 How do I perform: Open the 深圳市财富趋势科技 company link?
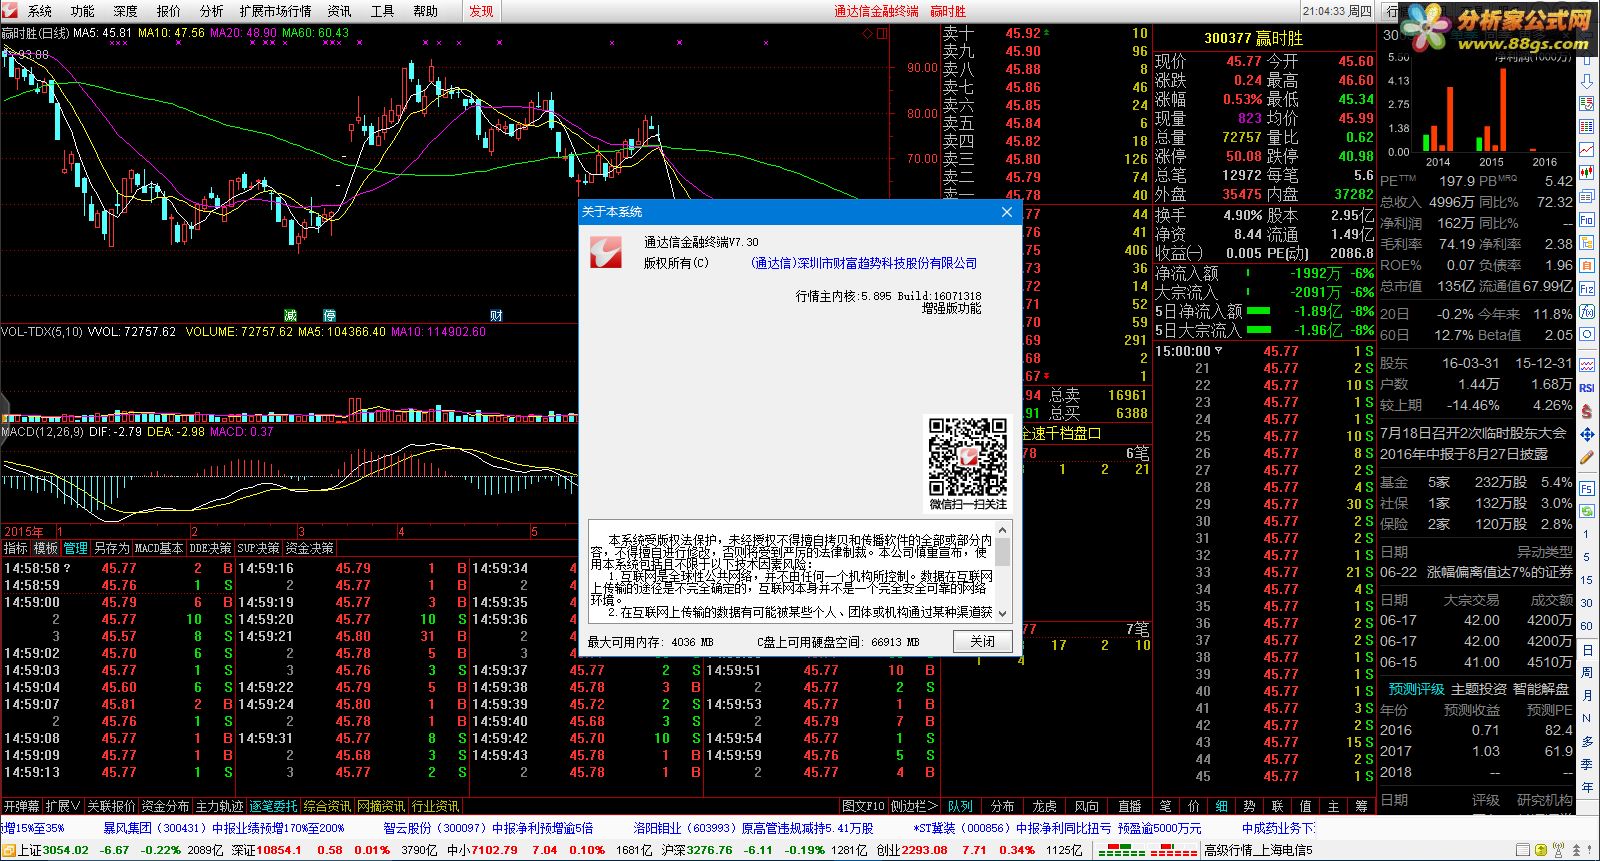coord(864,263)
